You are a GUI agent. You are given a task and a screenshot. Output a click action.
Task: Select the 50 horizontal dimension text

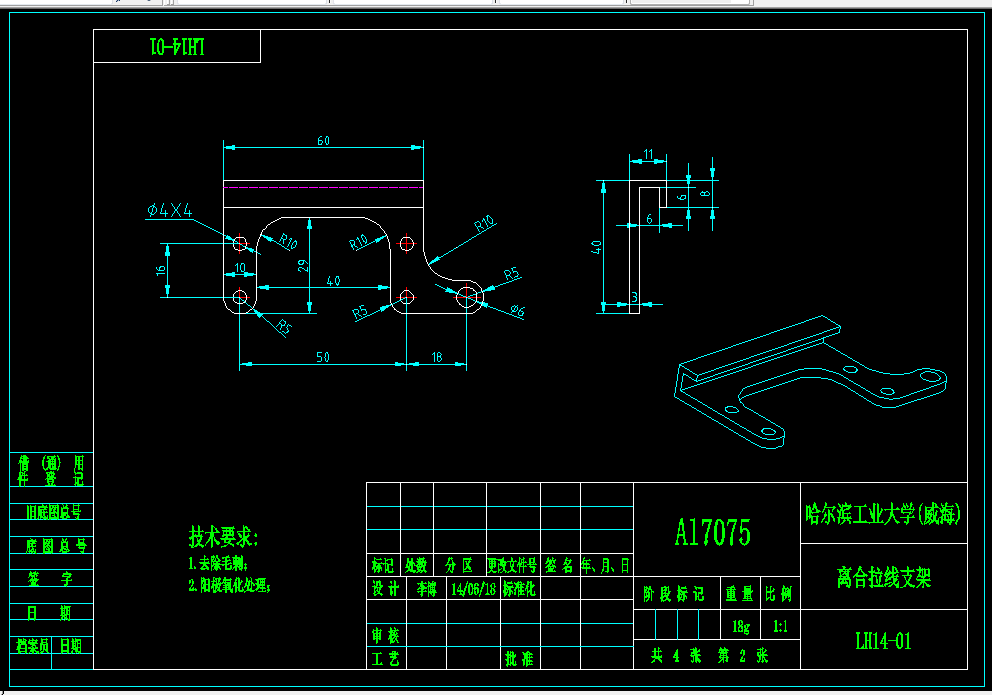[x=323, y=357]
